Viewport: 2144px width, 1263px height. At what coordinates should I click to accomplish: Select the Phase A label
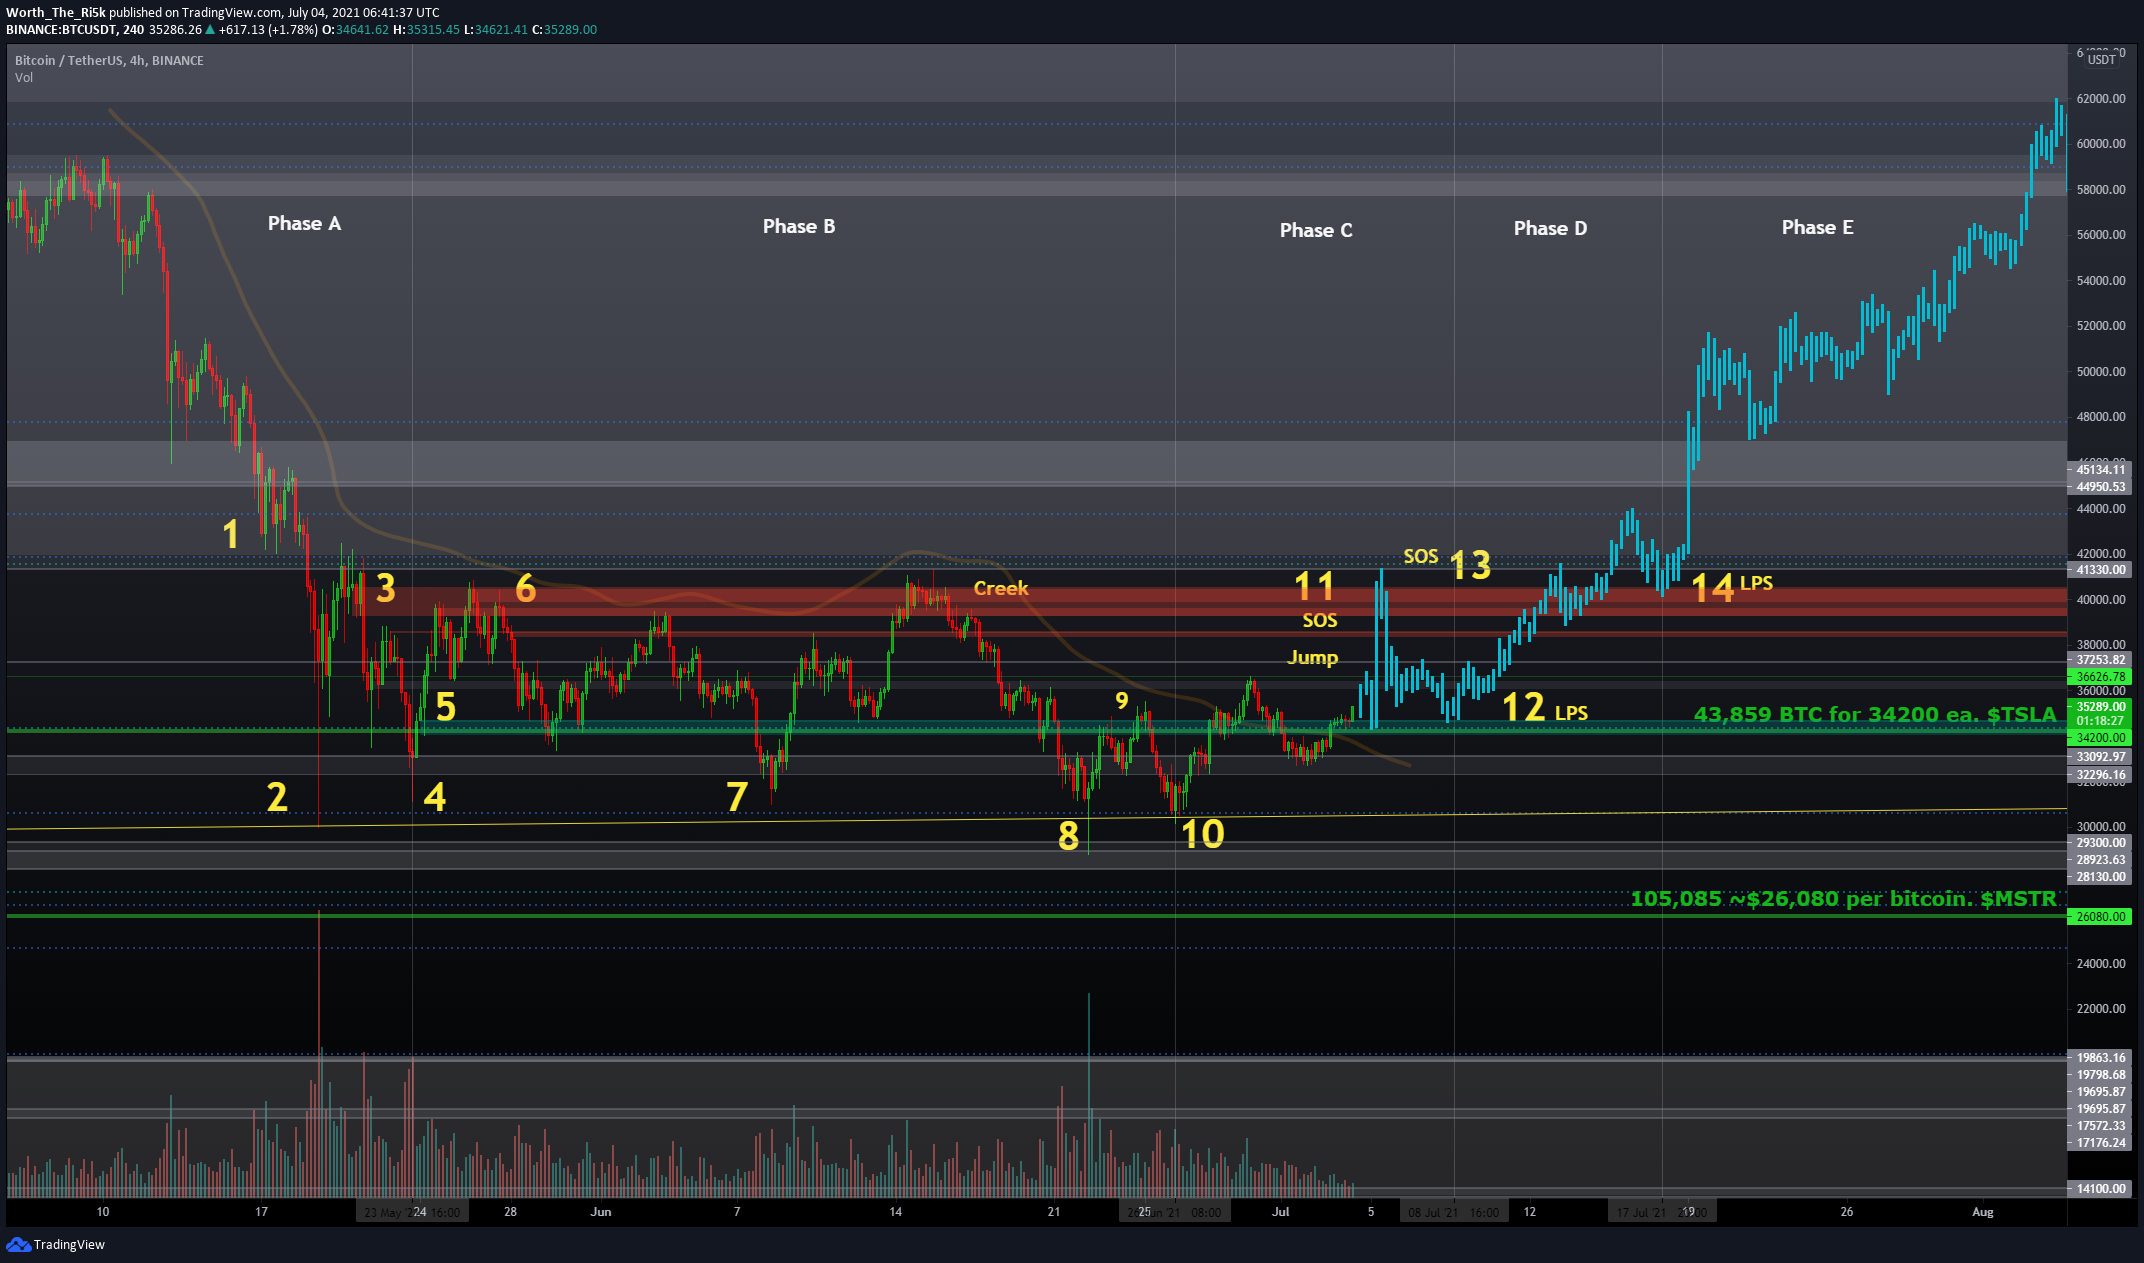click(x=304, y=223)
